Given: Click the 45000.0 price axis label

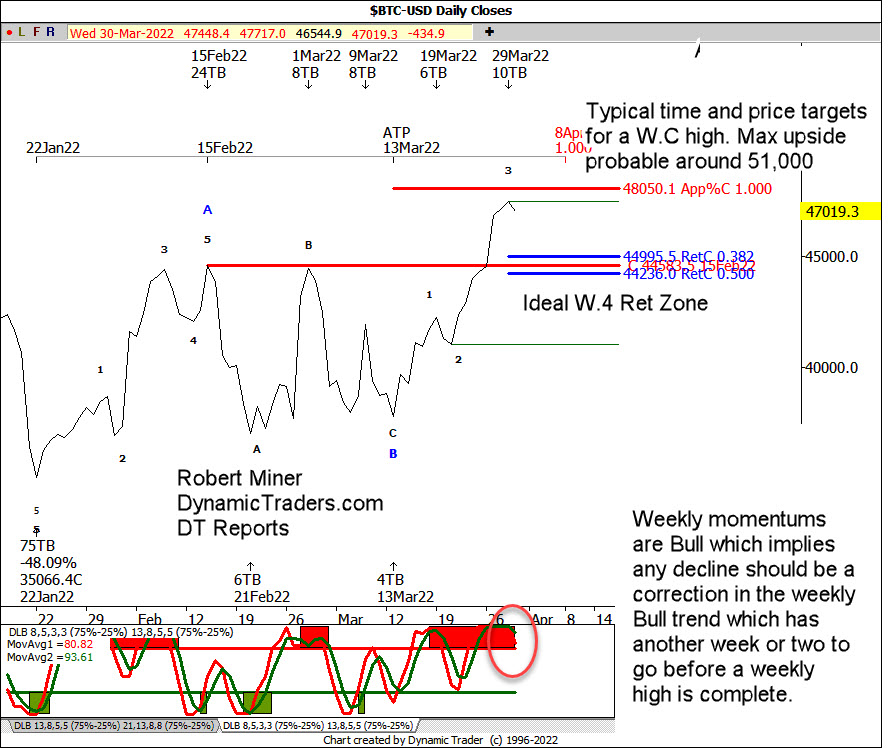Looking at the screenshot, I should pyautogui.click(x=832, y=257).
